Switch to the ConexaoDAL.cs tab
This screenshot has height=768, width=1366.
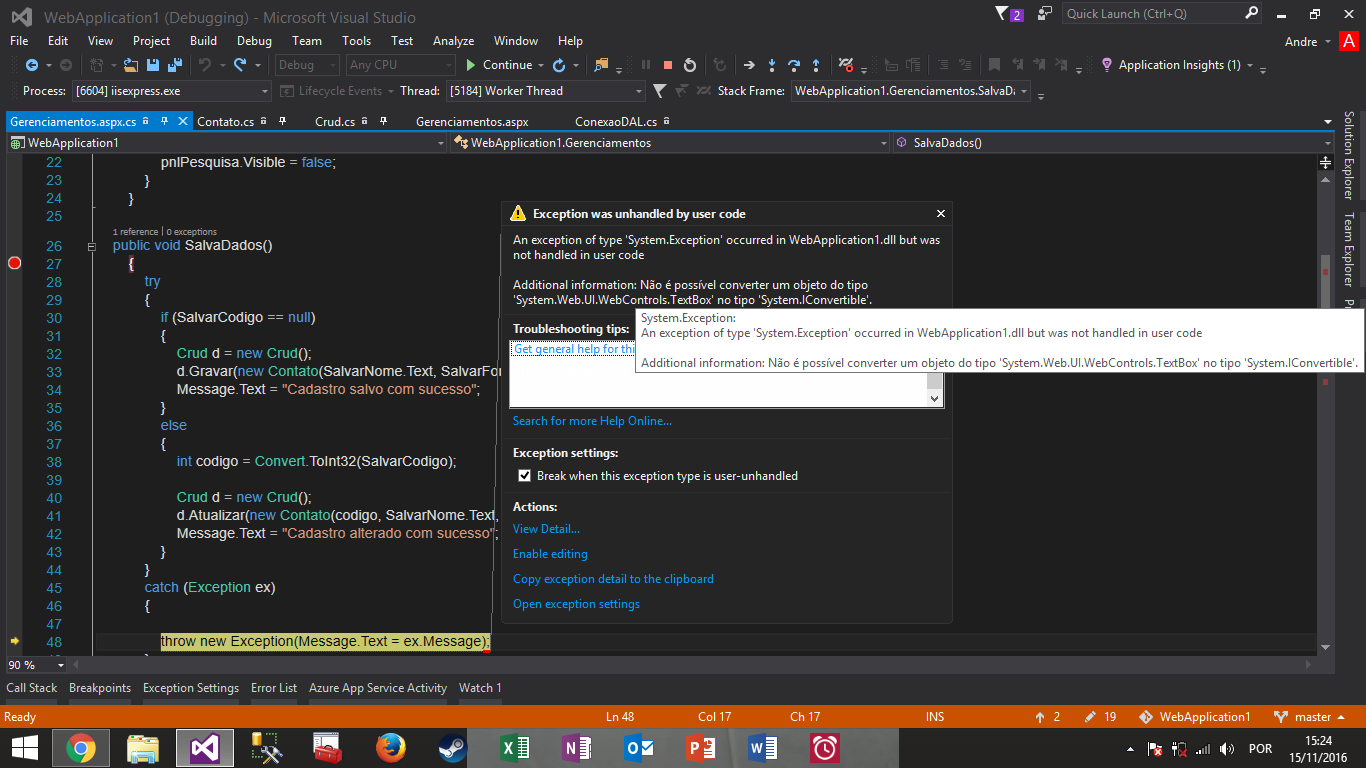click(x=616, y=122)
